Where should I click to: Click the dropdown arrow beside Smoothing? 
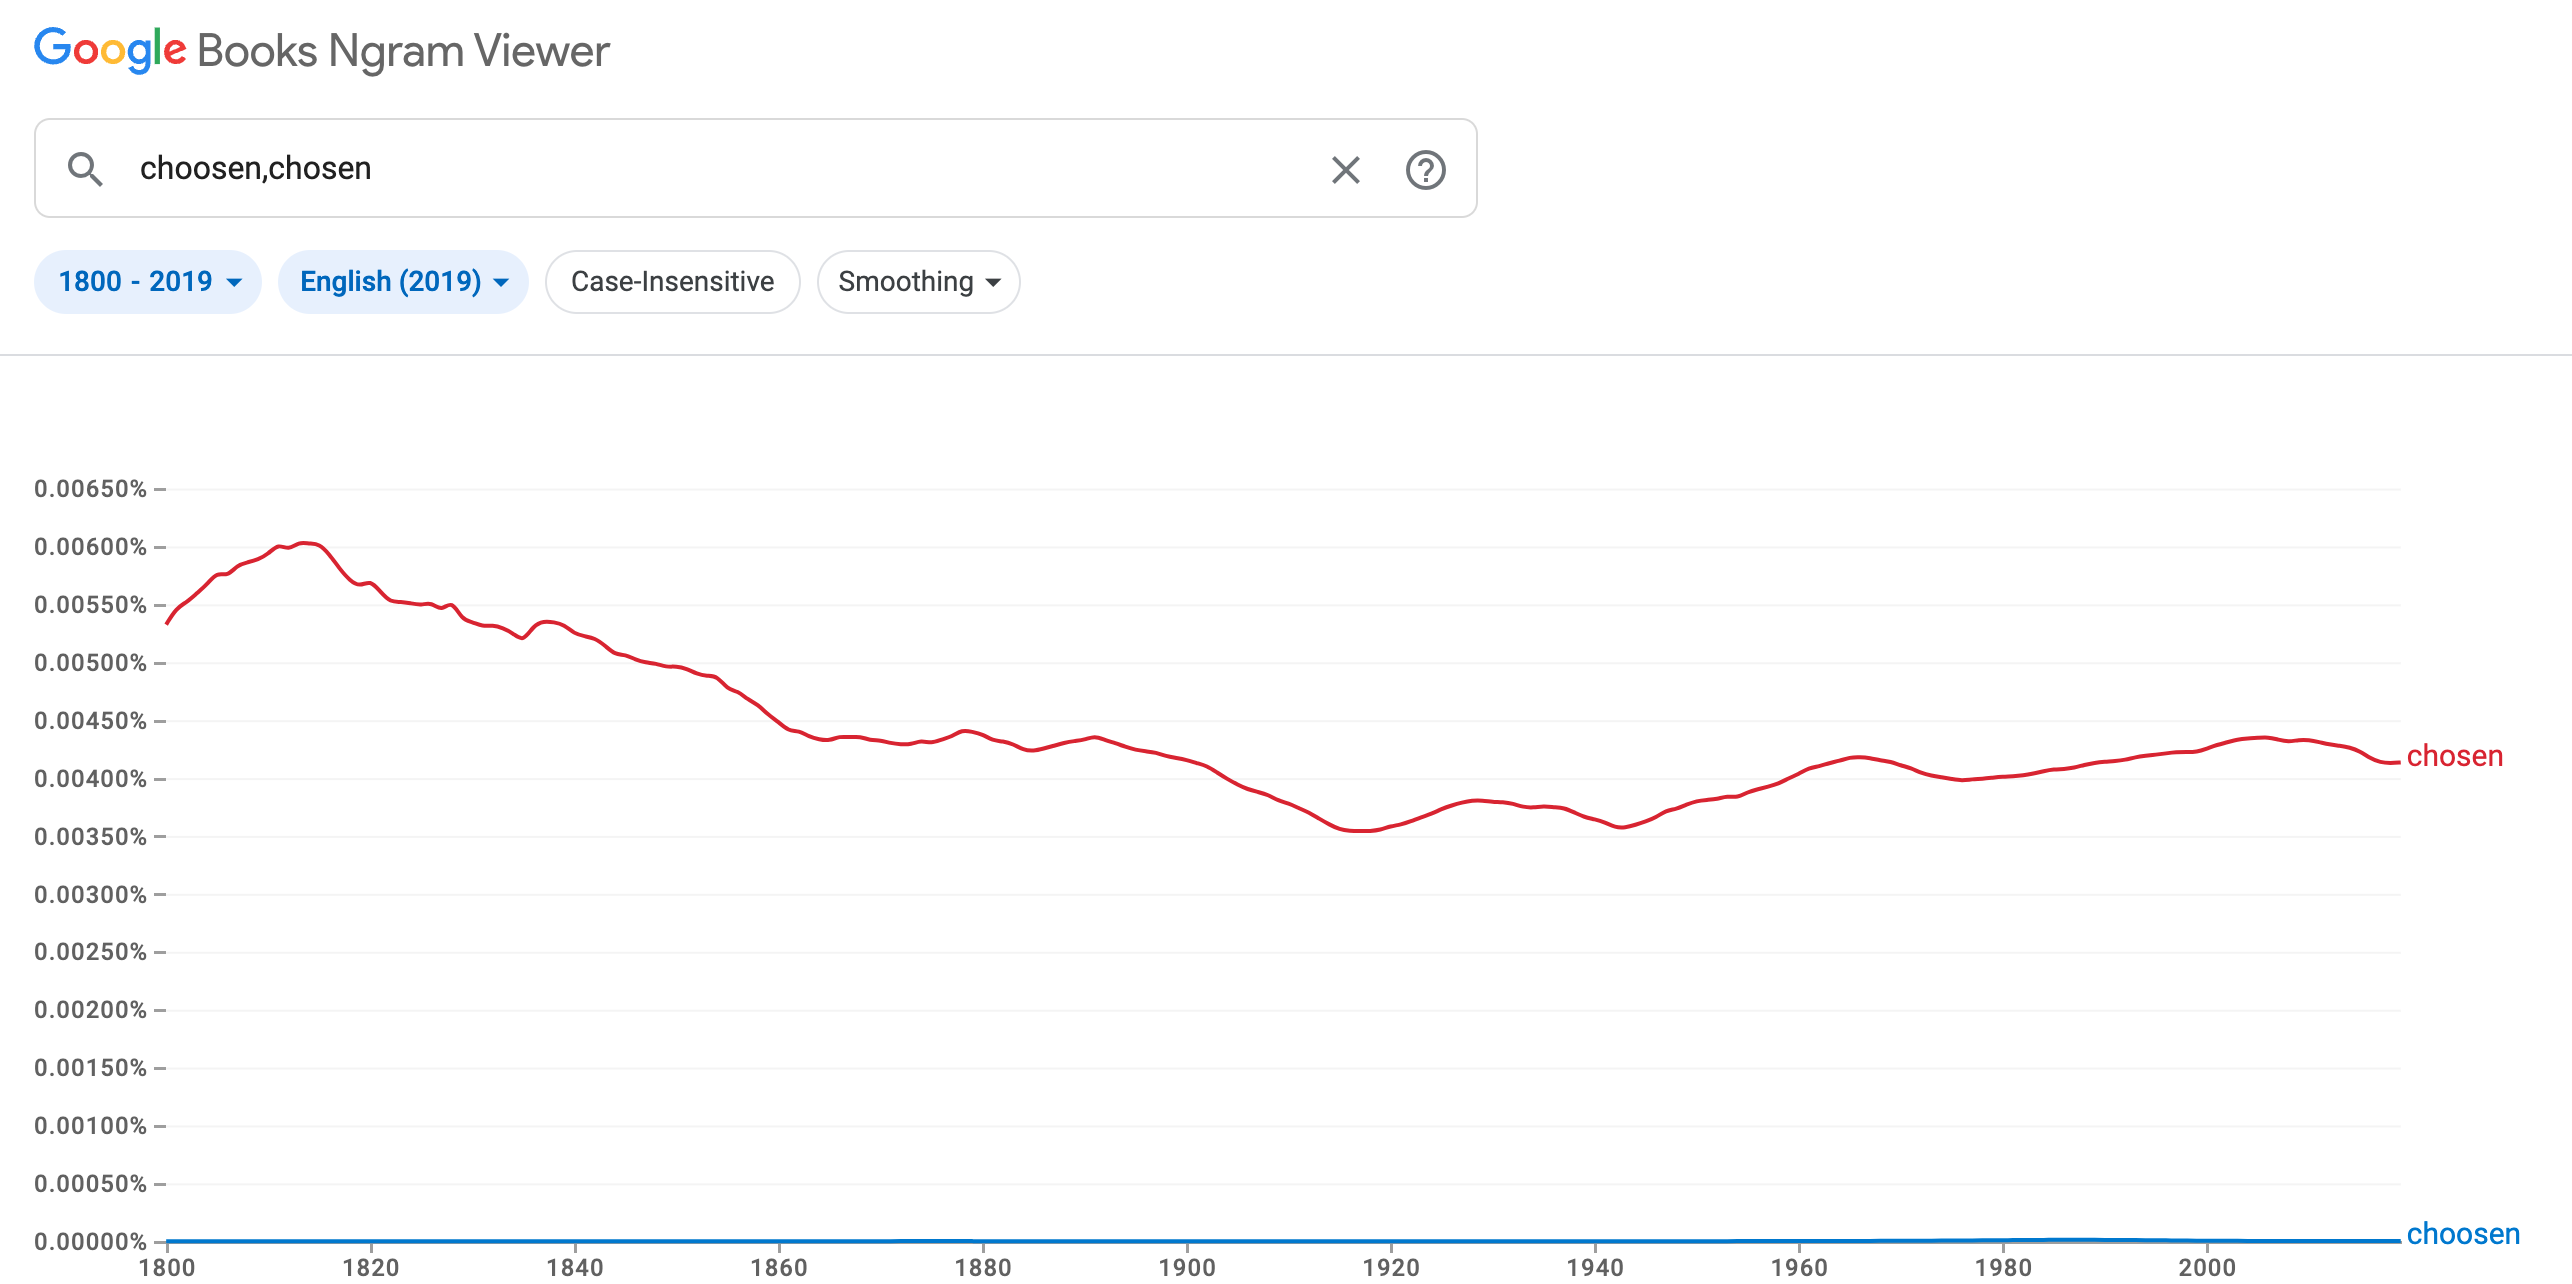(x=993, y=283)
